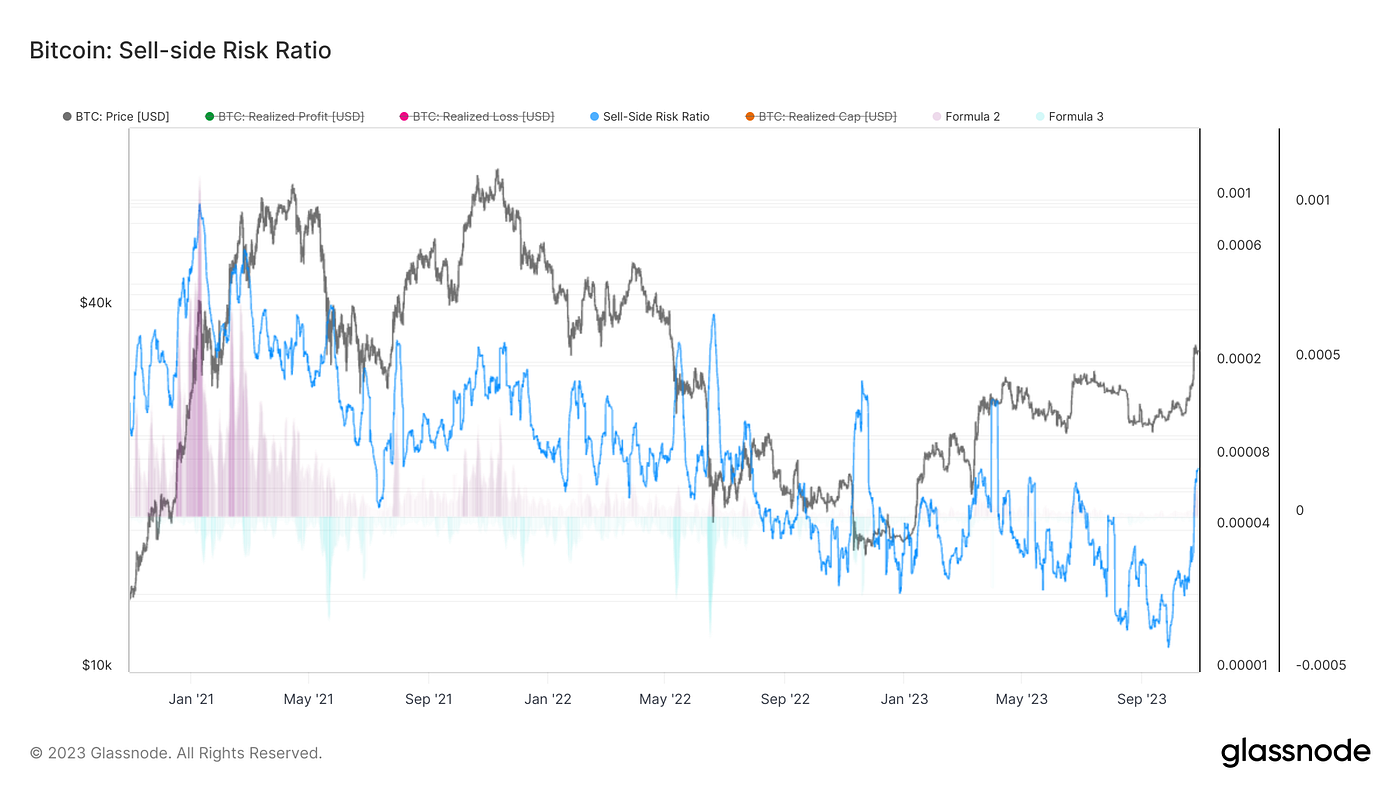Toggle Formula 3 legend entry

point(1070,117)
